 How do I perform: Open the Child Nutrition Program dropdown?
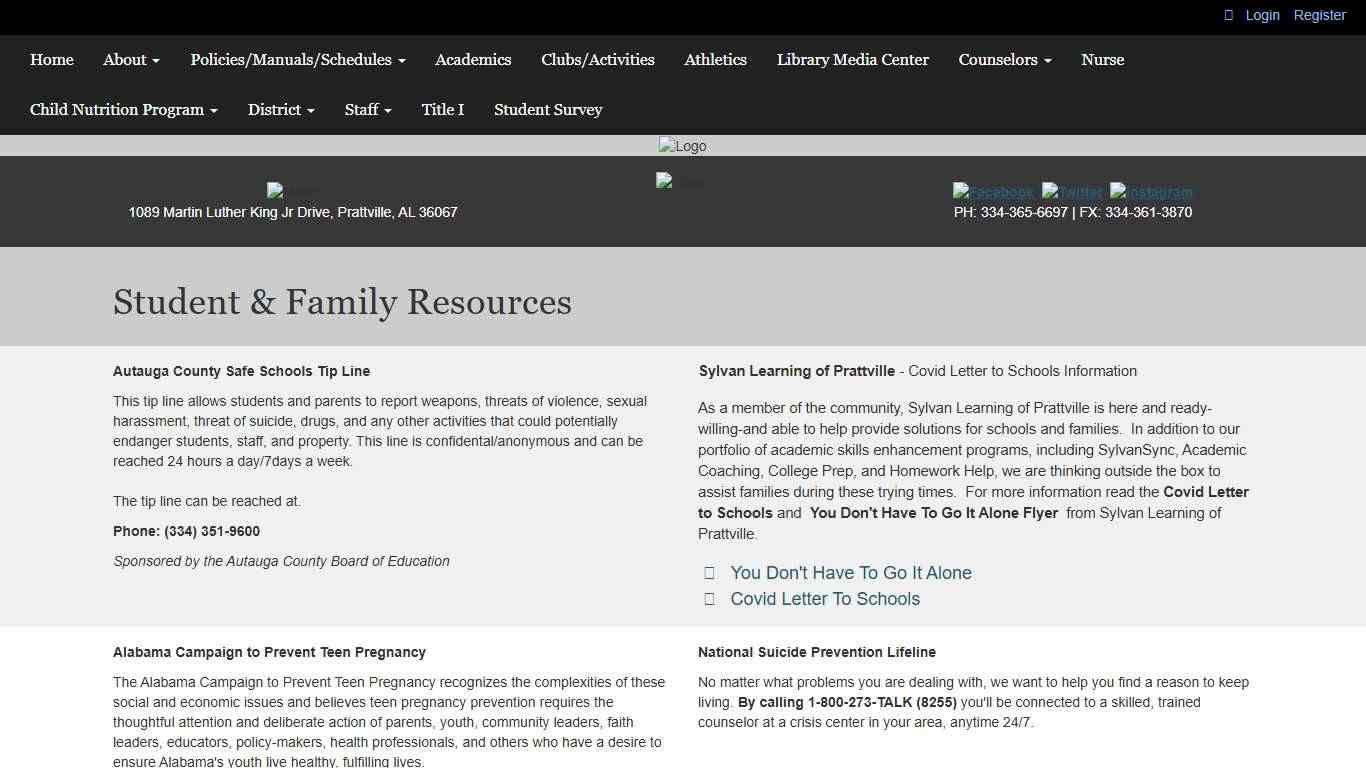point(123,110)
